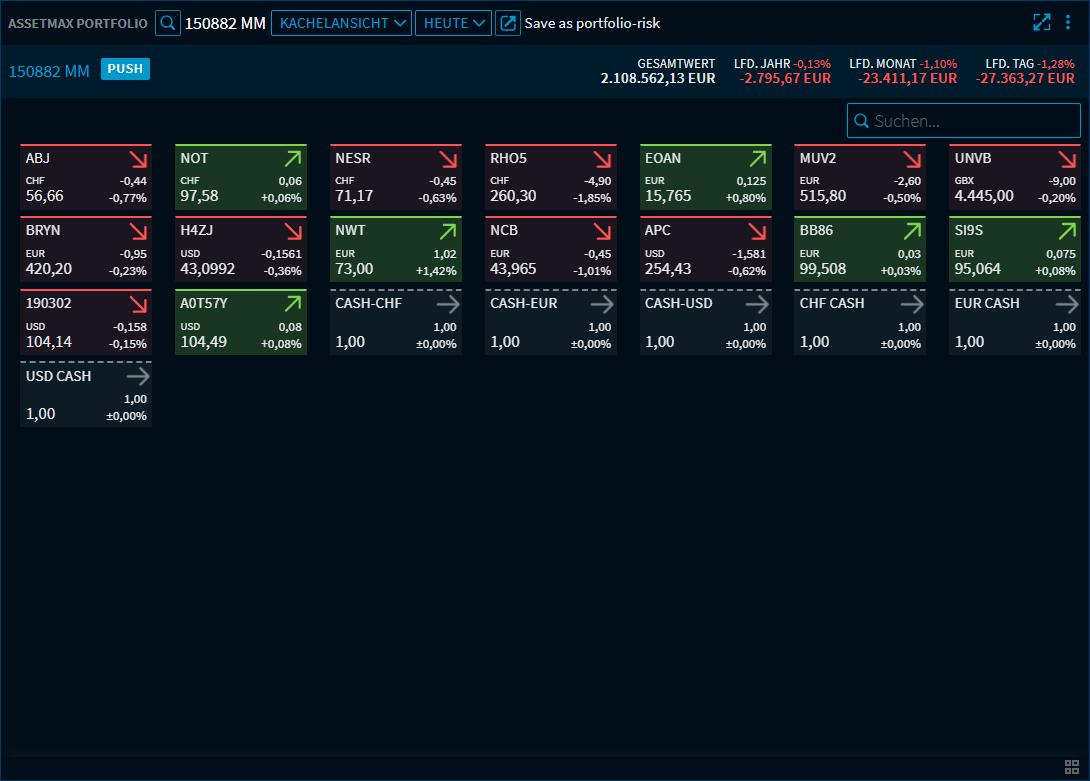The height and width of the screenshot is (781, 1090).
Task: Click the portfolio search magnifier icon
Action: [x=168, y=23]
